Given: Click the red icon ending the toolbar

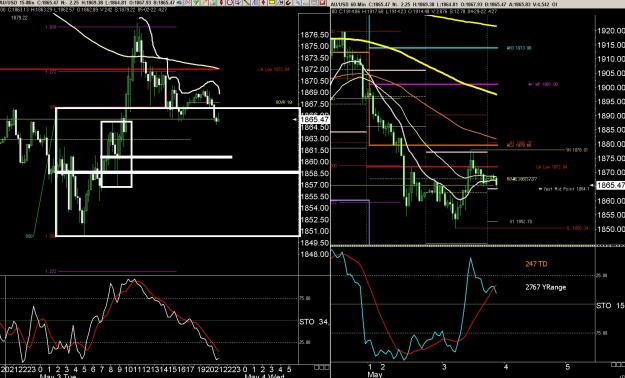Looking at the screenshot, I should (322, 2).
